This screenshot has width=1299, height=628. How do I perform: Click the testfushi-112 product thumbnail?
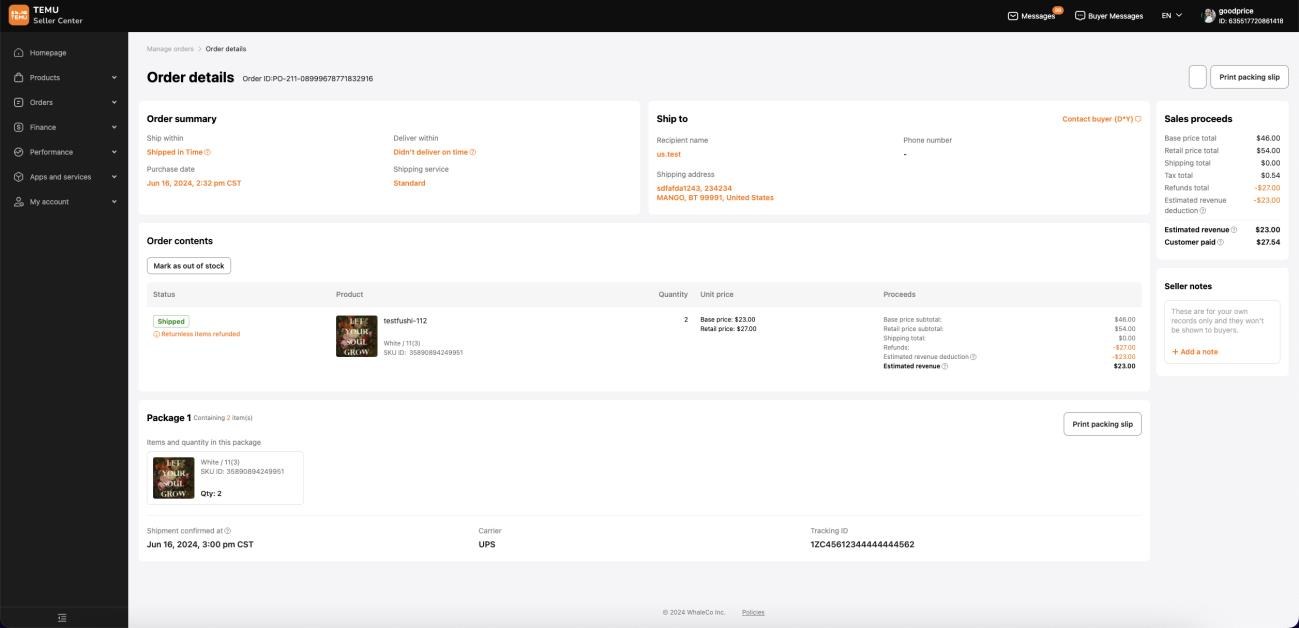click(x=356, y=336)
